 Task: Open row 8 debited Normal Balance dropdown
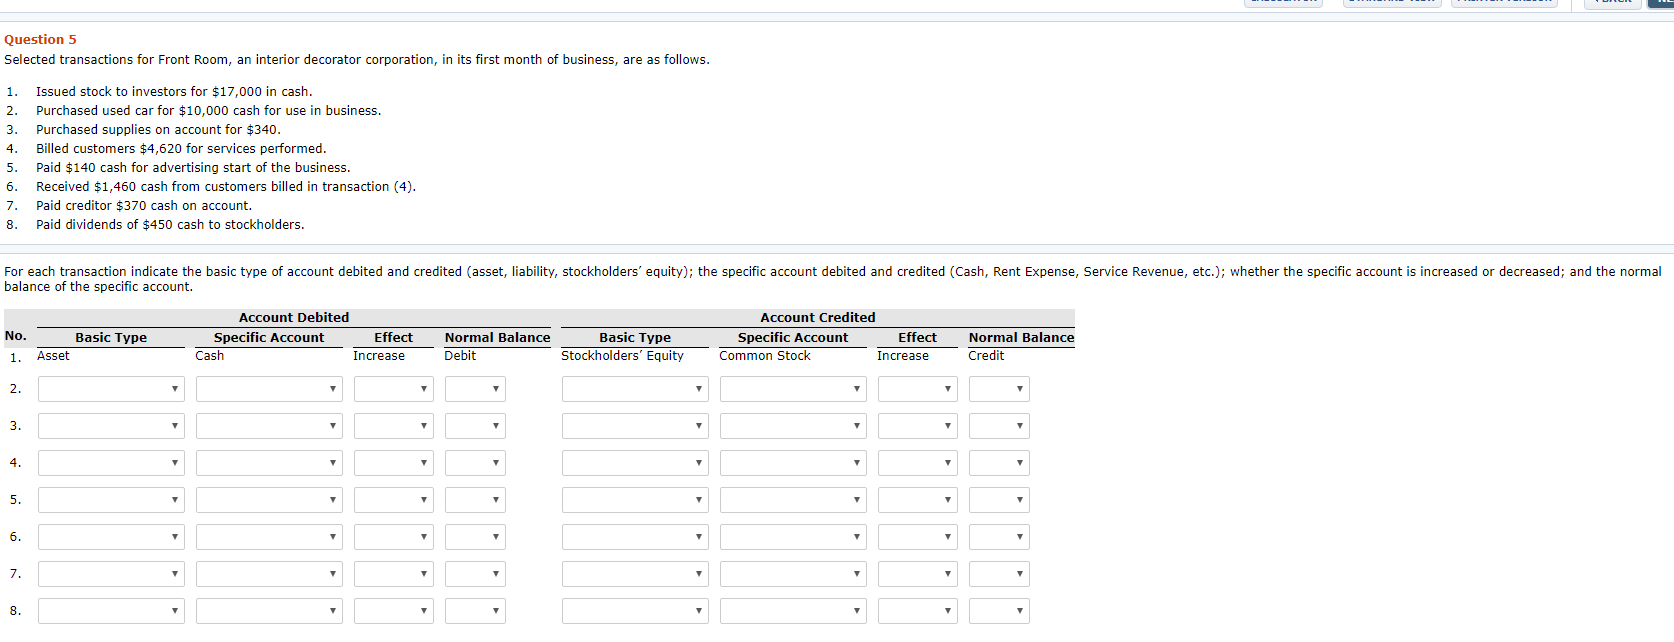coord(475,611)
